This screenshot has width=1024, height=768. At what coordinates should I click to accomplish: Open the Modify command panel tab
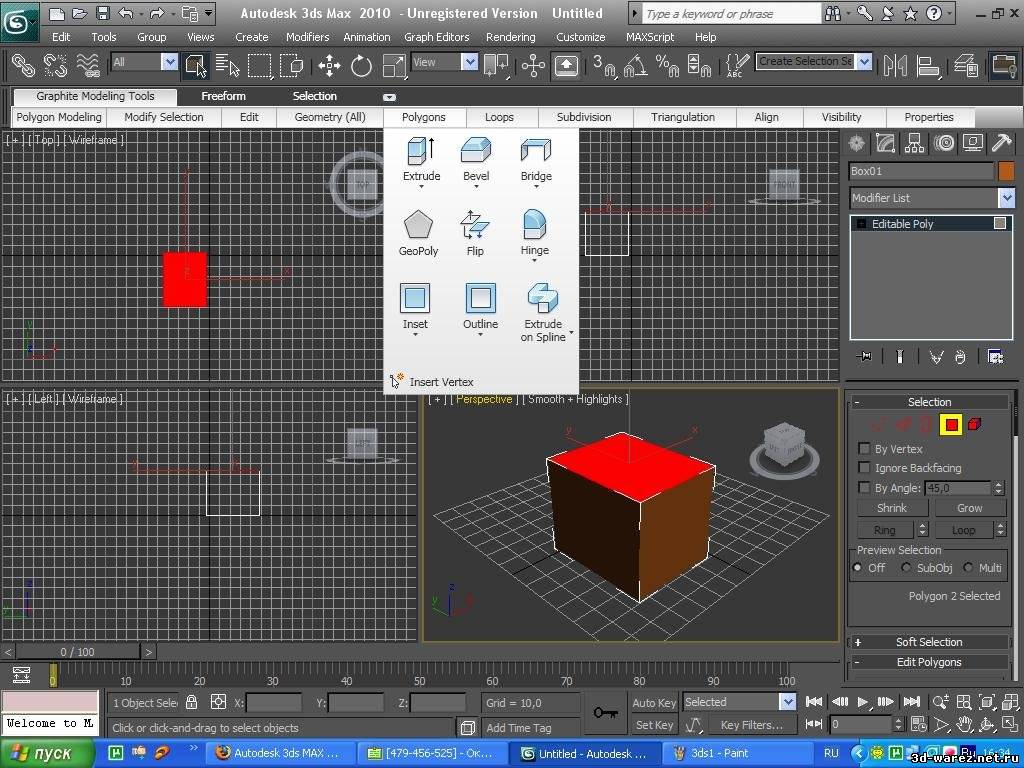click(886, 143)
